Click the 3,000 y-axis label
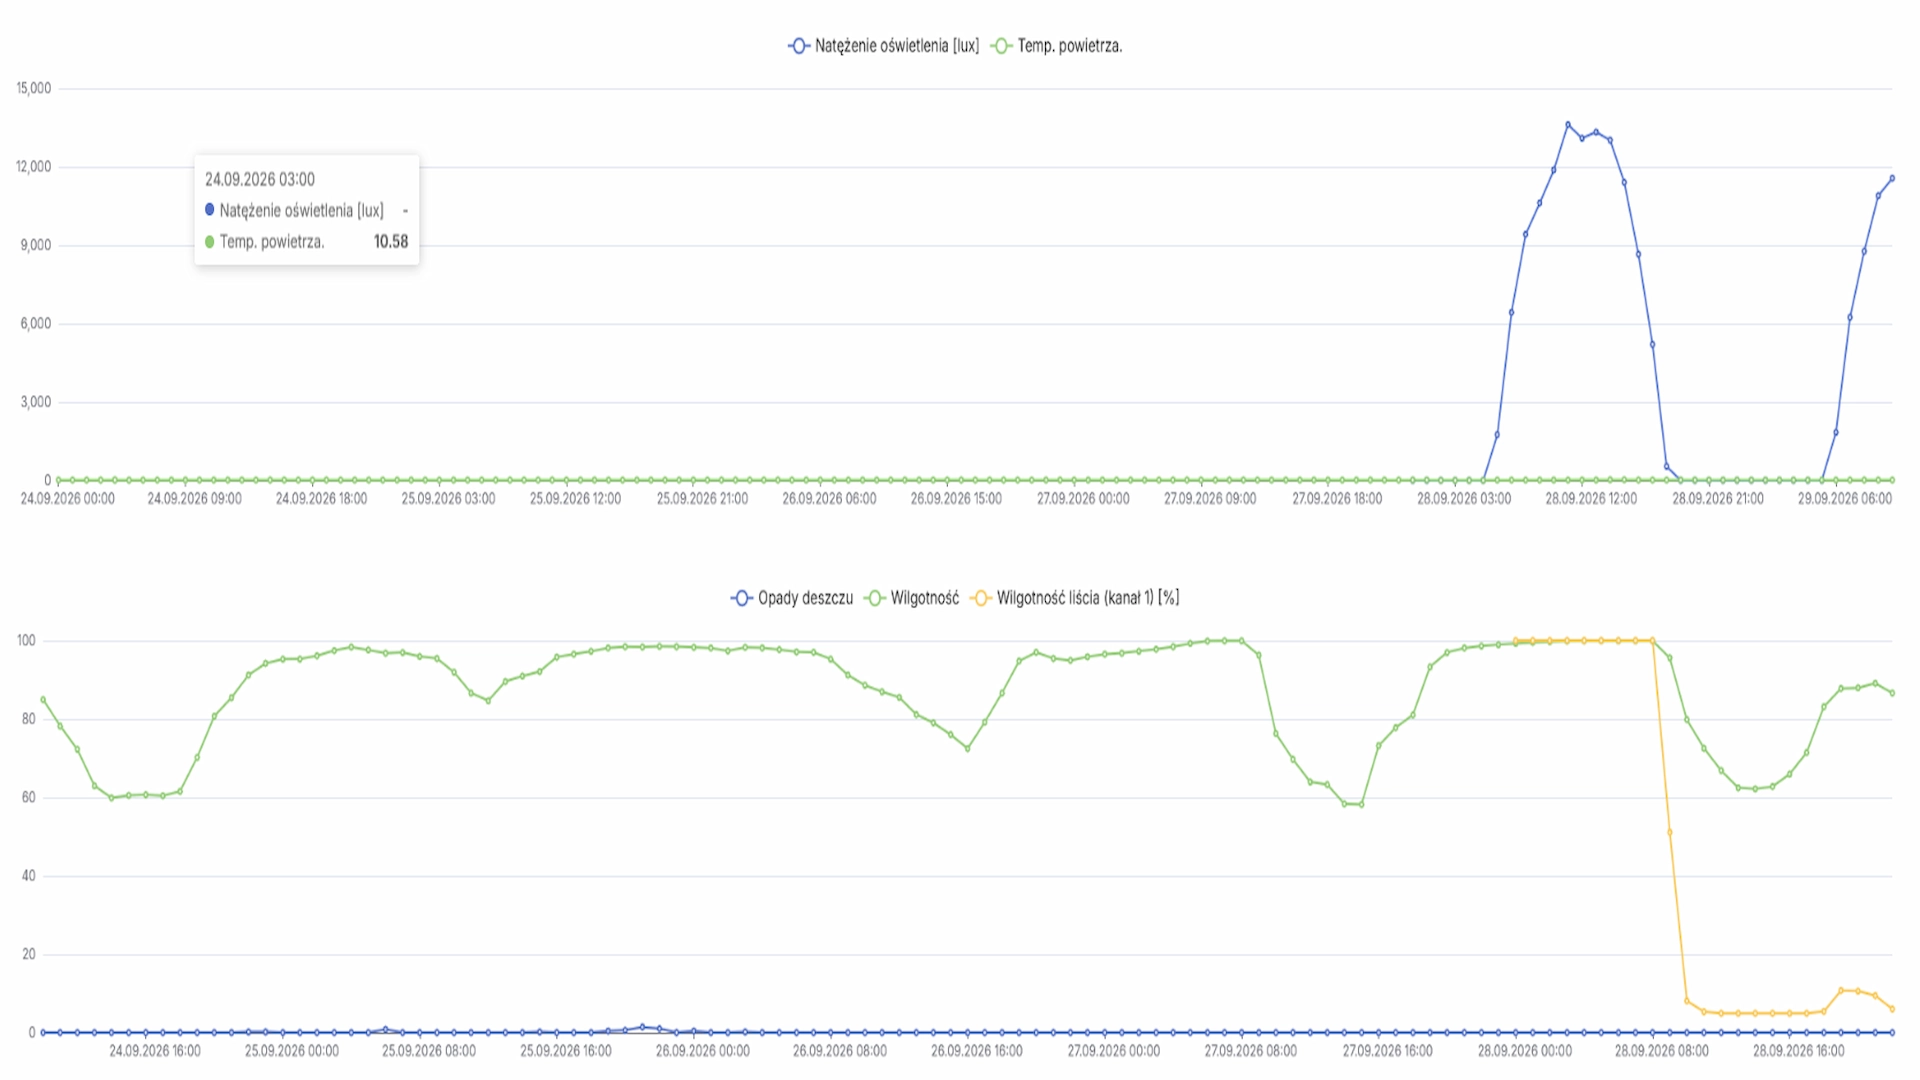The height and width of the screenshot is (1080, 1920). 36,402
